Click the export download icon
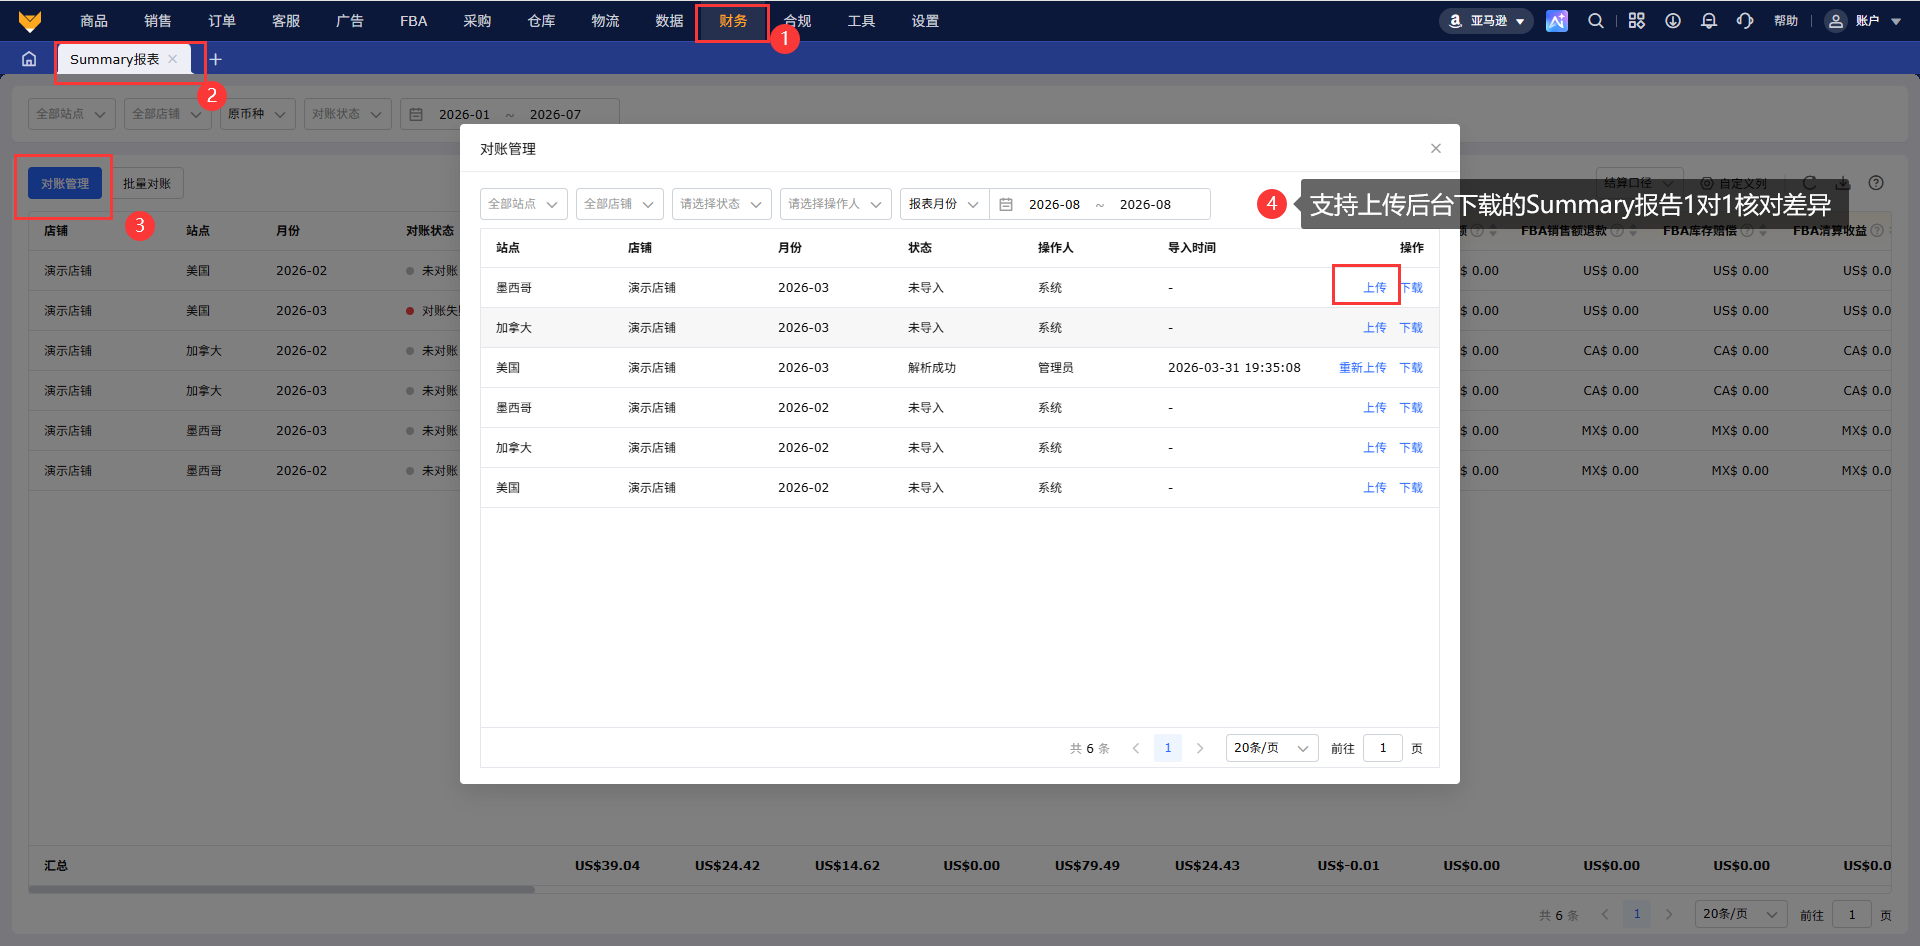1920x946 pixels. tap(1843, 183)
